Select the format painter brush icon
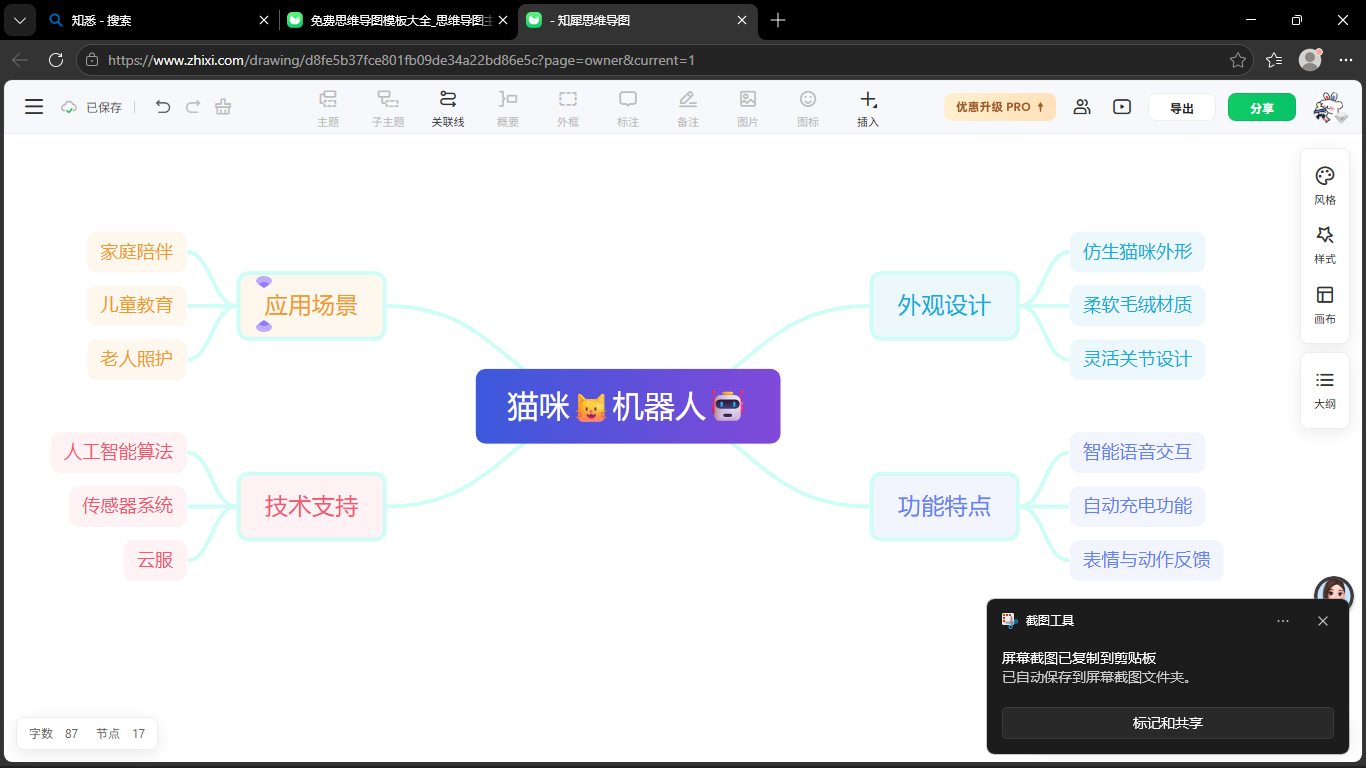Image resolution: width=1366 pixels, height=768 pixels. 223,107
